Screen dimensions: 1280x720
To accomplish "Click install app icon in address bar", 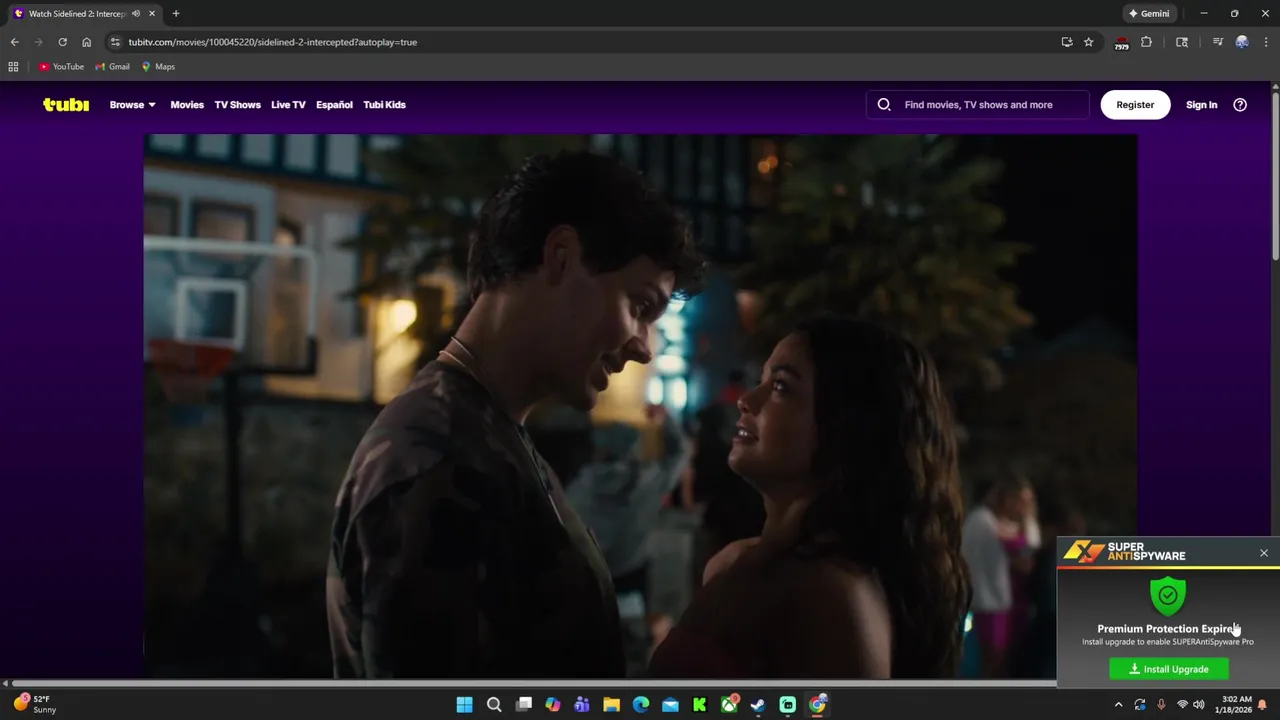I will pos(1067,42).
